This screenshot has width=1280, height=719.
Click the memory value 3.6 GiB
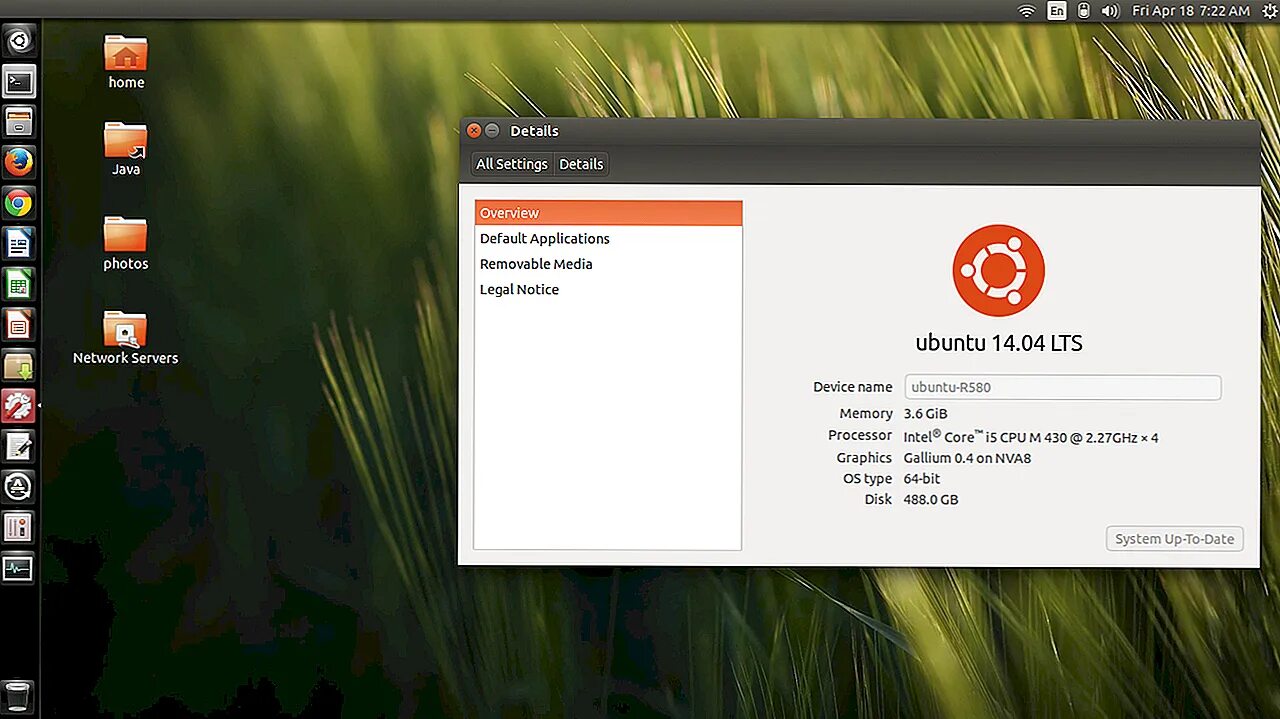(x=925, y=413)
